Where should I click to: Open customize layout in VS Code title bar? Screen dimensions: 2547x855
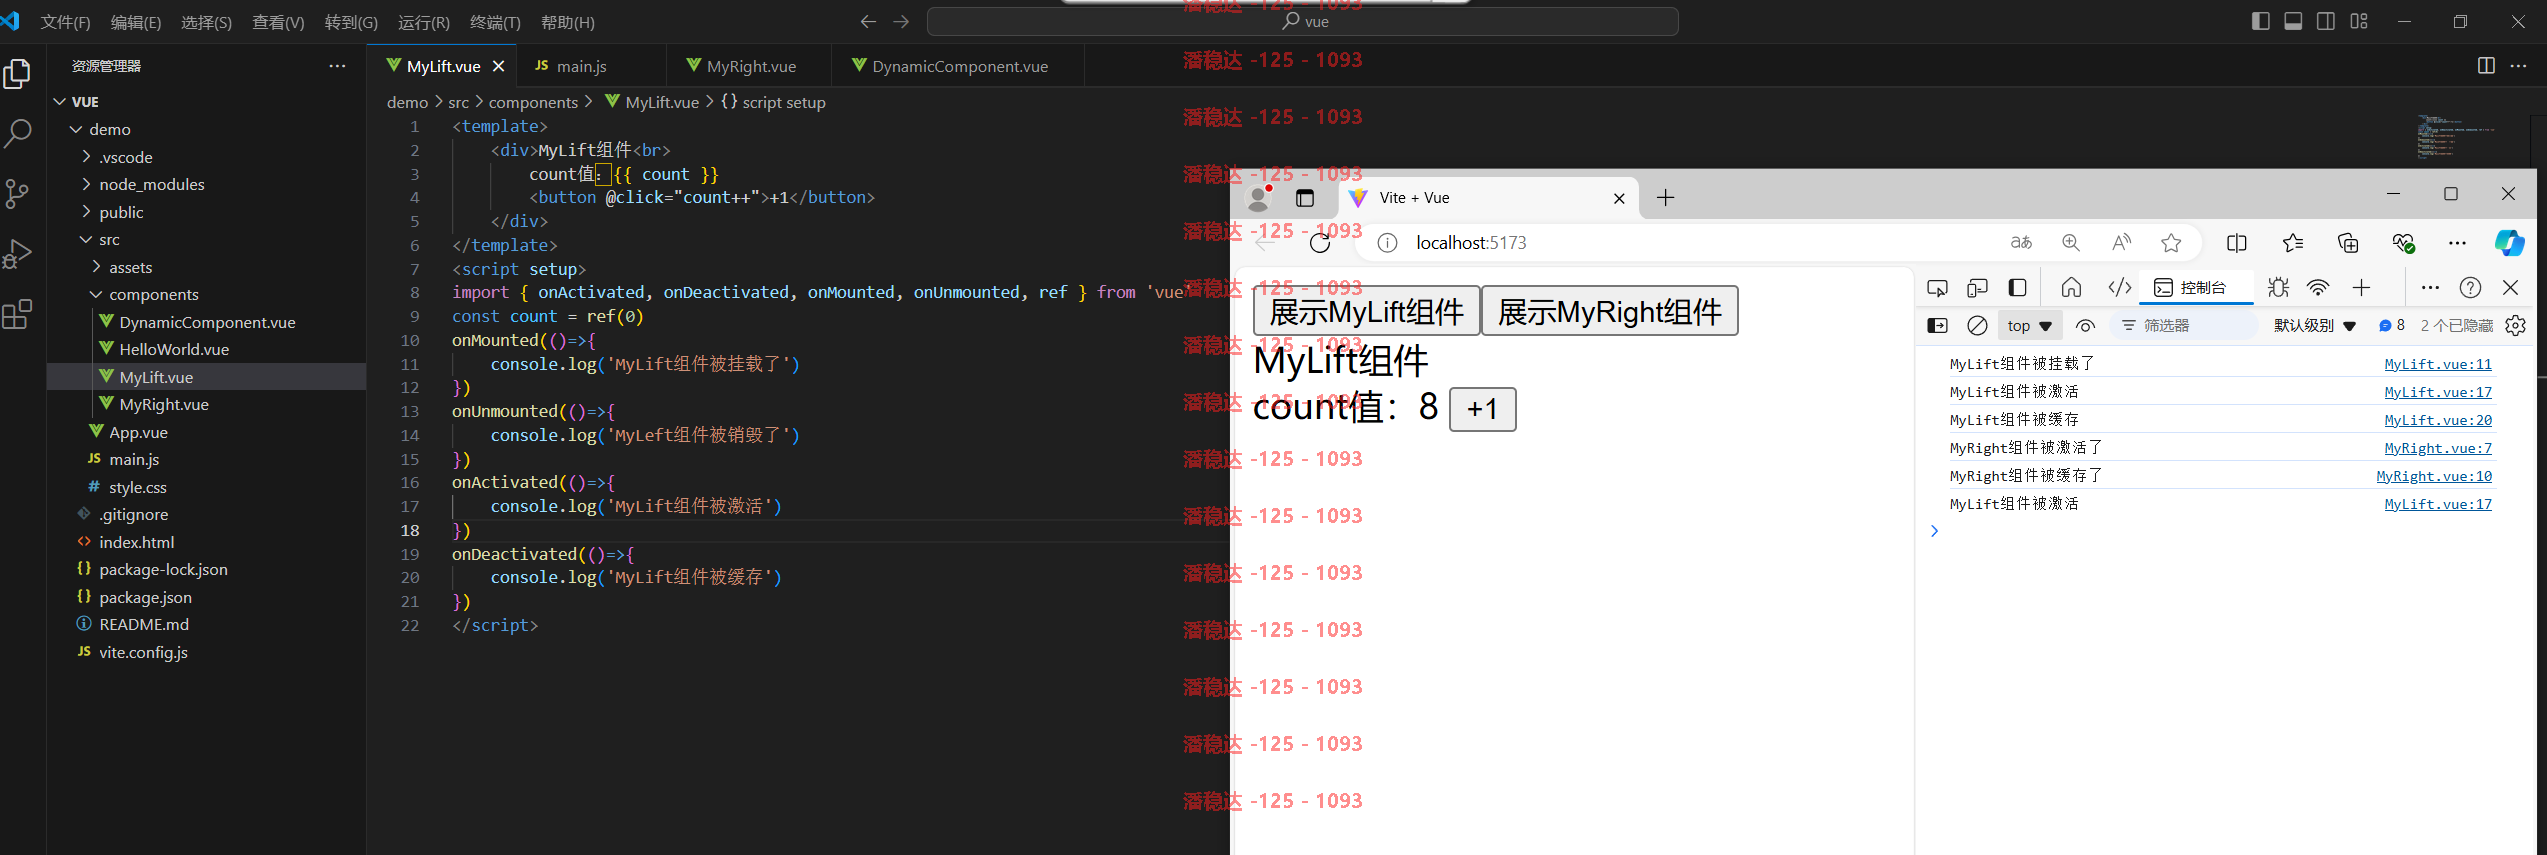pyautogui.click(x=2359, y=21)
